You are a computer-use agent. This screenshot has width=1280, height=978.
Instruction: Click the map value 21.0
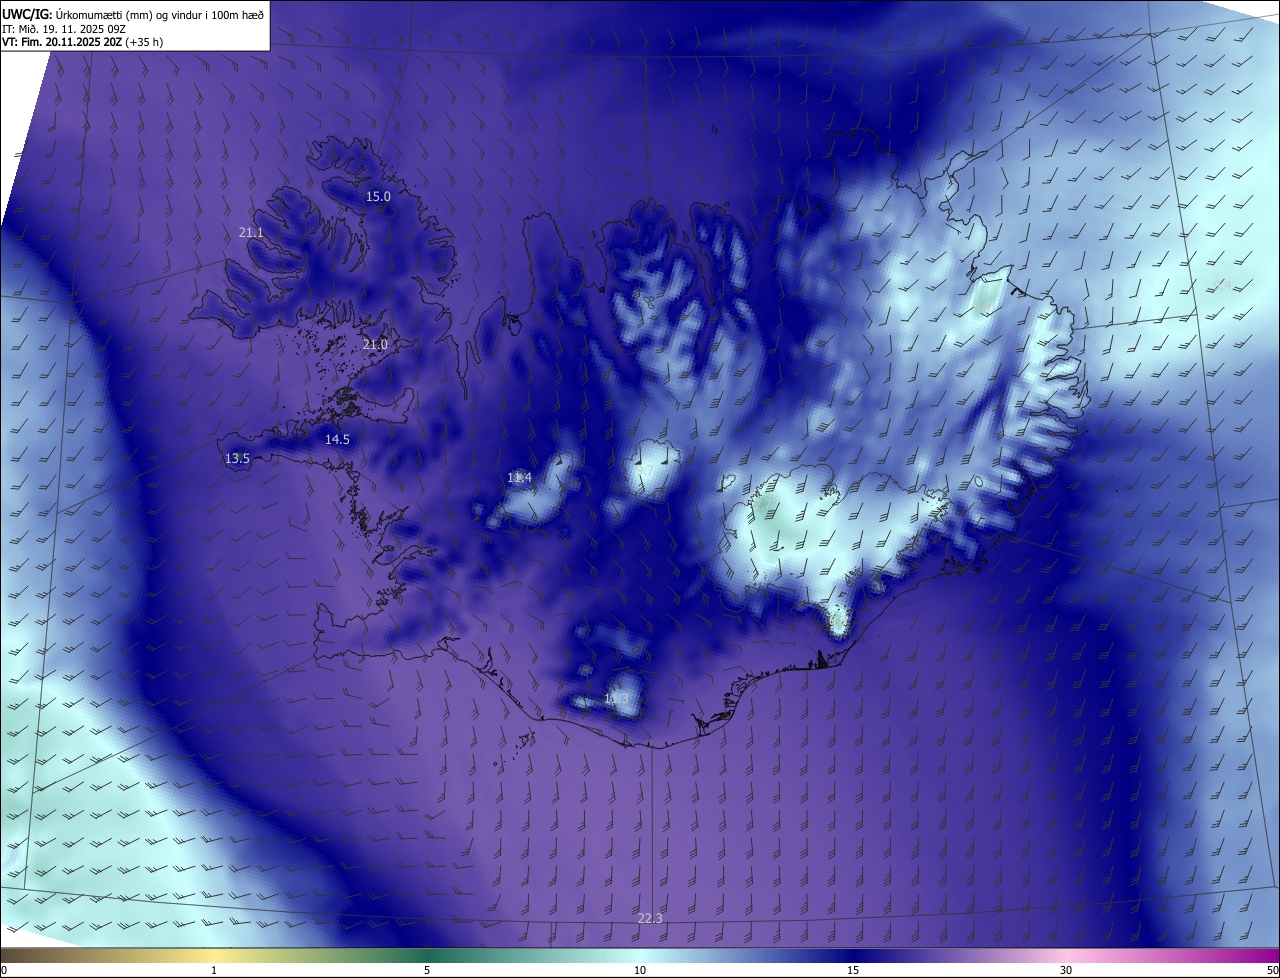click(375, 344)
